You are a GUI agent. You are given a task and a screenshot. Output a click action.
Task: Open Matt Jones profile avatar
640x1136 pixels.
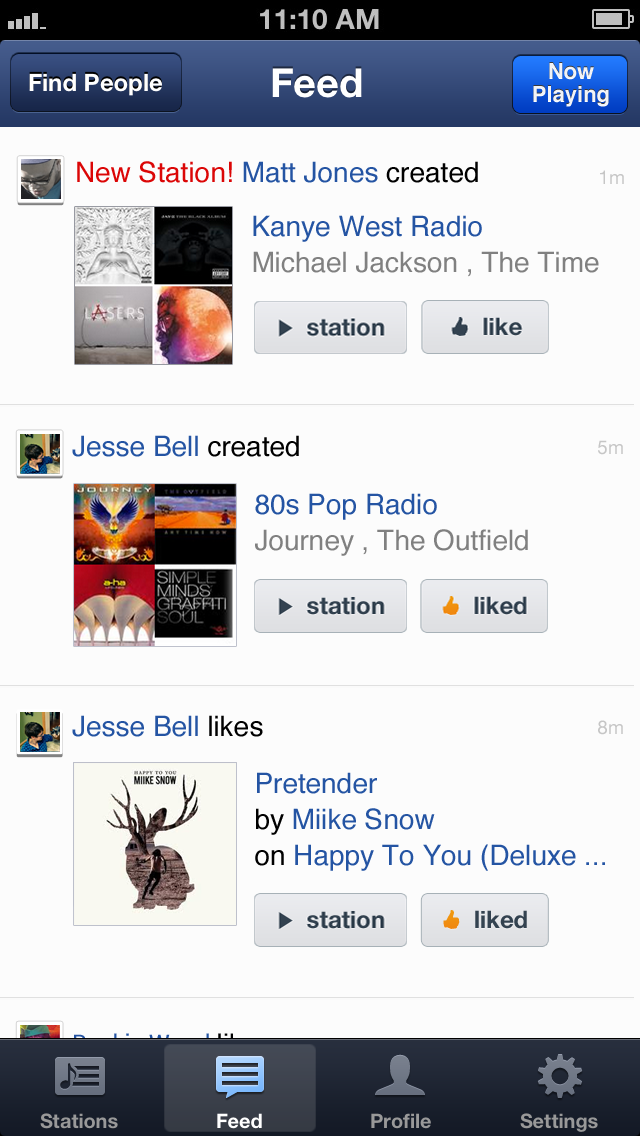pyautogui.click(x=40, y=179)
